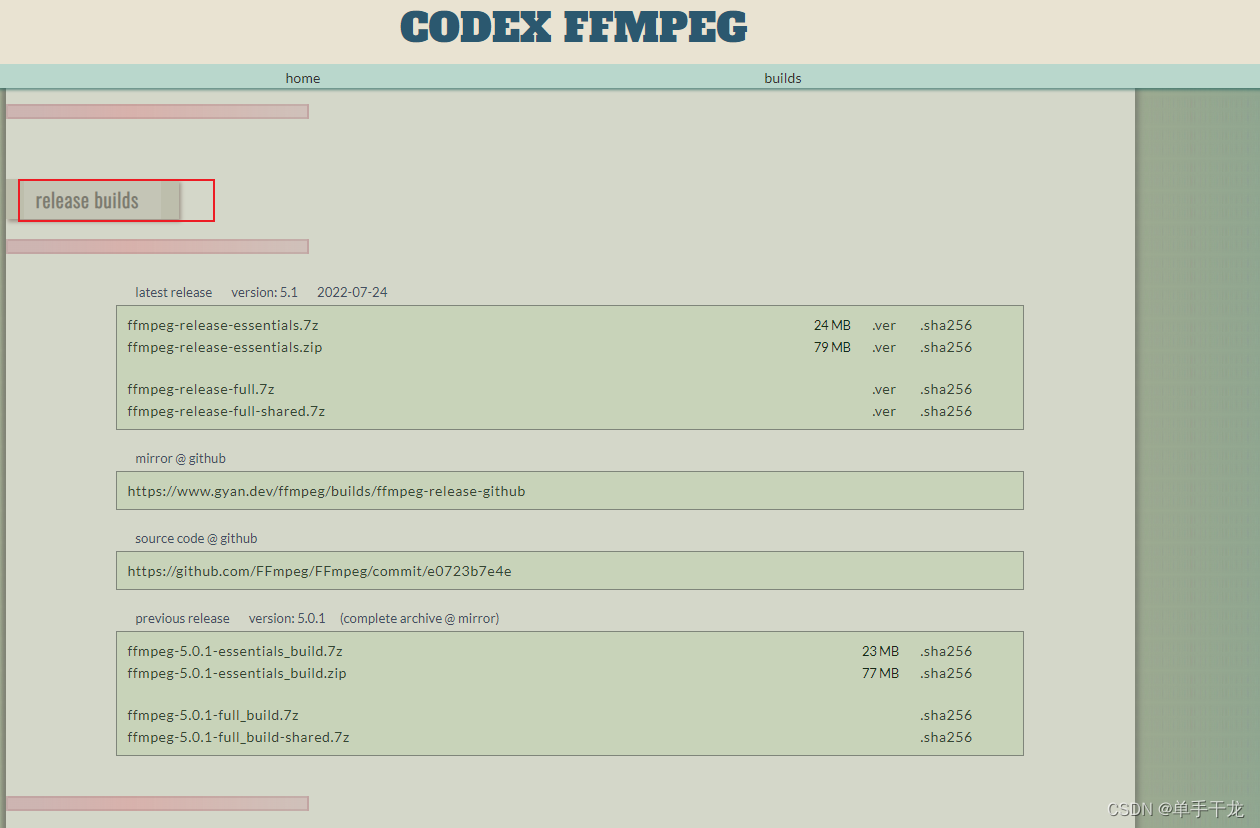Click the 'source code @ github' label
This screenshot has width=1260, height=828.
click(196, 538)
